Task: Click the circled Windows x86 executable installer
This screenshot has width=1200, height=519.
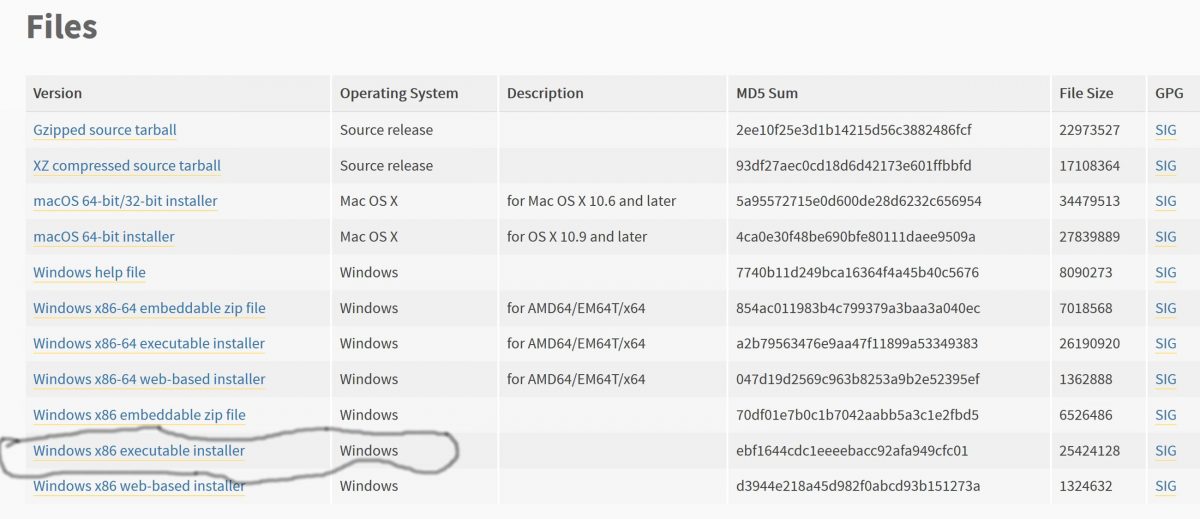Action: tap(139, 451)
